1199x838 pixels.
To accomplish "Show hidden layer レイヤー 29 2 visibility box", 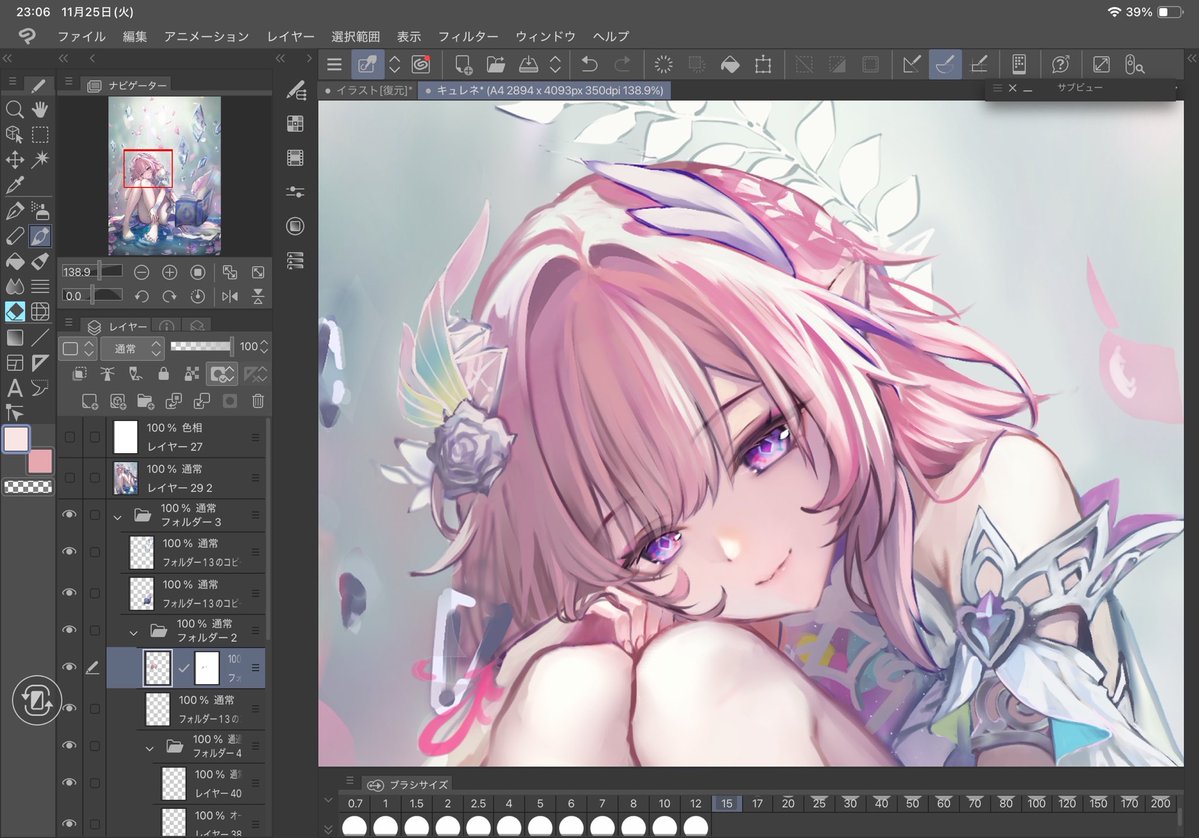I will click(x=70, y=478).
